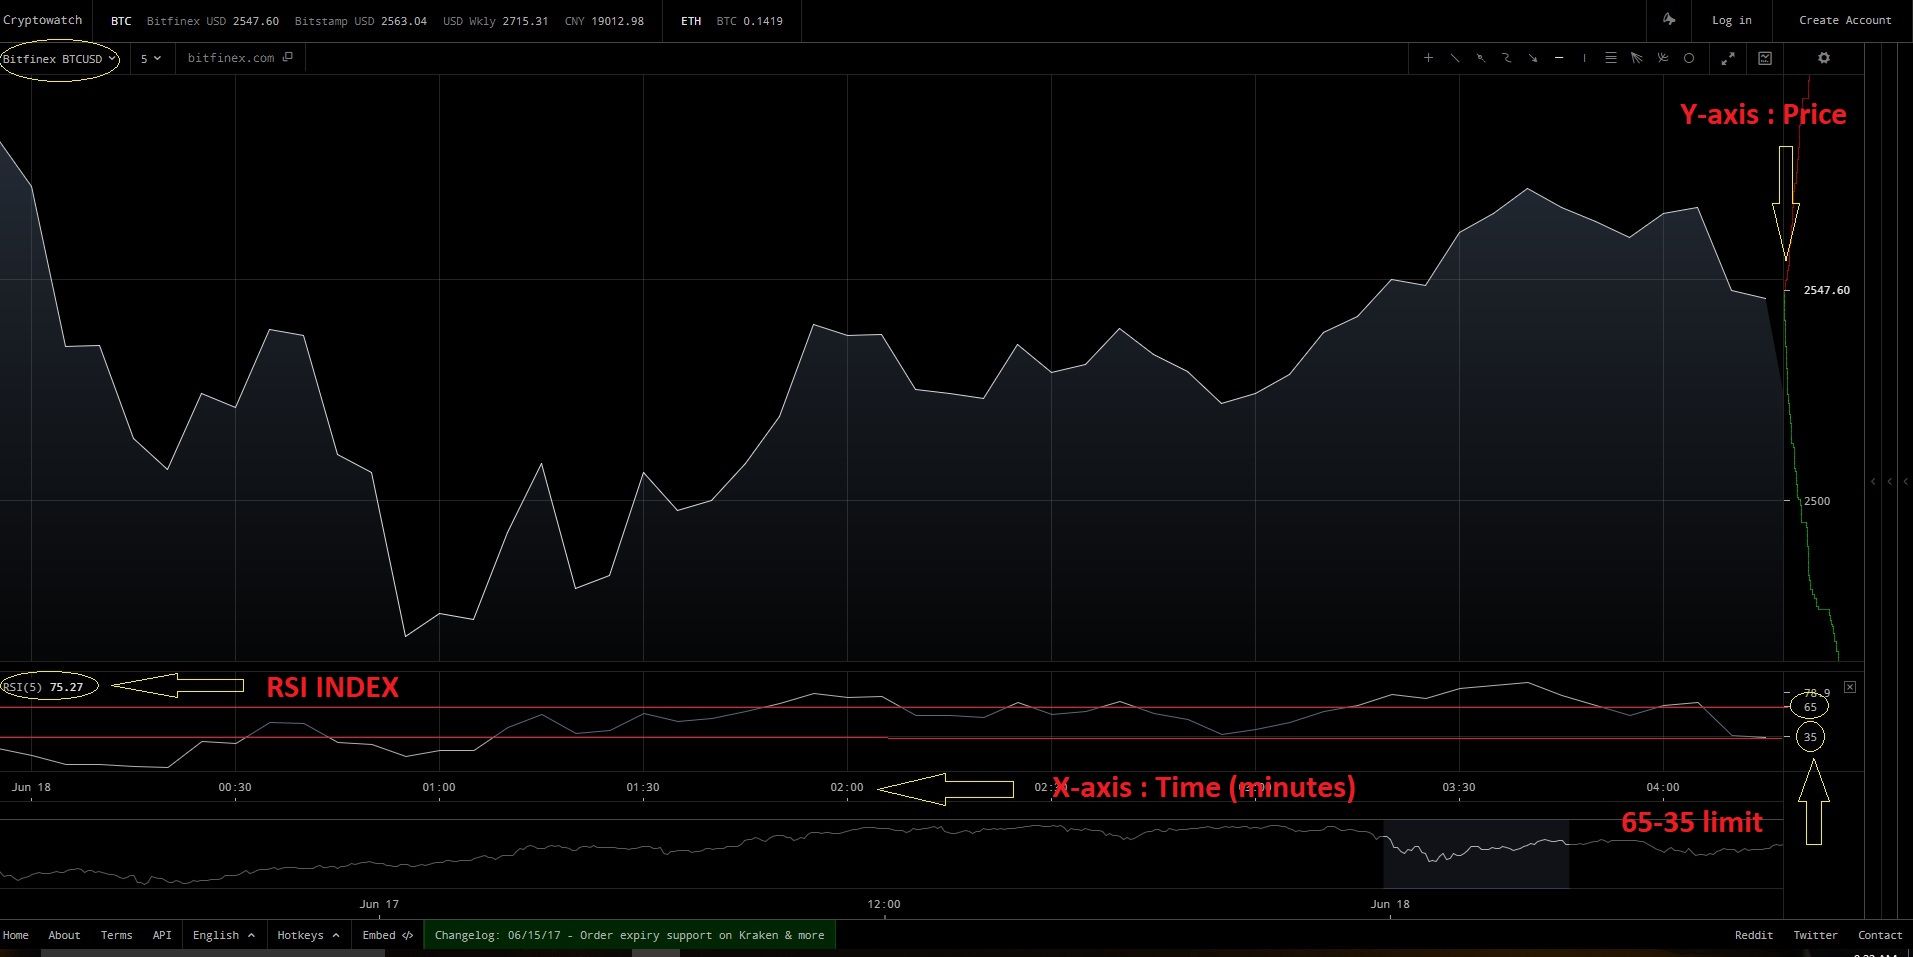The width and height of the screenshot is (1913, 957).
Task: Open the Changelog 06/15/17 notice
Action: (630, 935)
